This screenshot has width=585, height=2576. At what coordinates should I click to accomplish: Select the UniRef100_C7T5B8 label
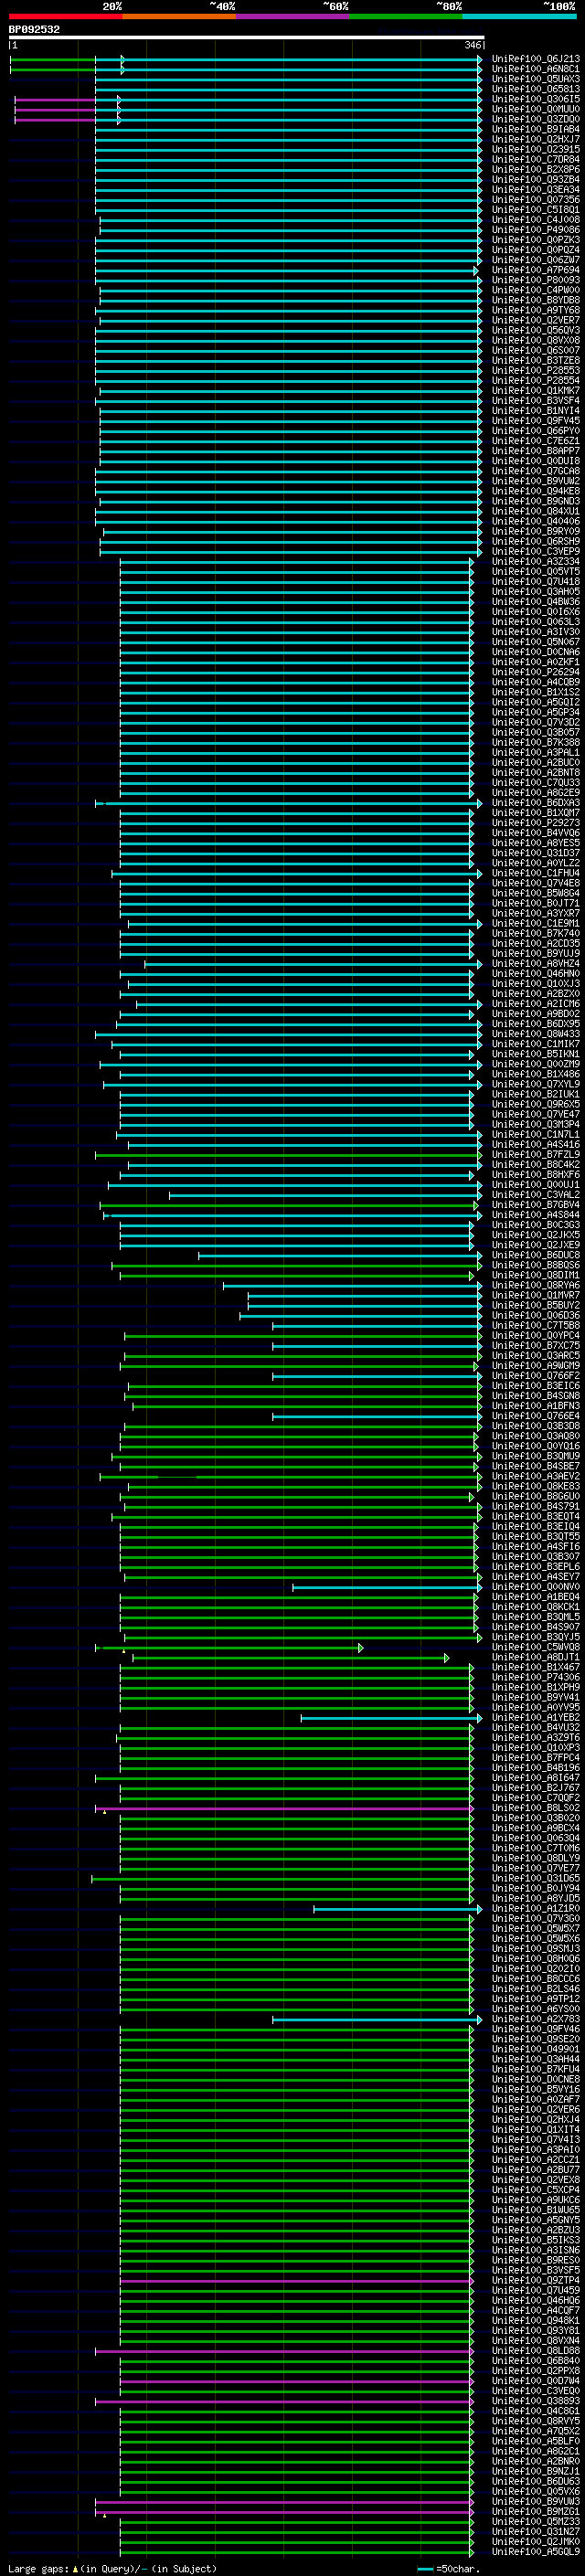pyautogui.click(x=535, y=1325)
